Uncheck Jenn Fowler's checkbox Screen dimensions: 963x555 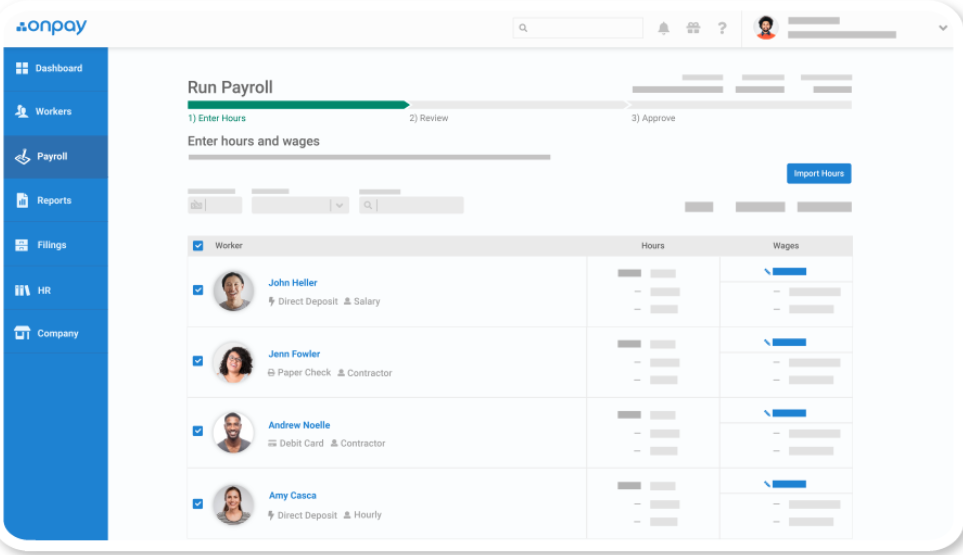click(198, 361)
